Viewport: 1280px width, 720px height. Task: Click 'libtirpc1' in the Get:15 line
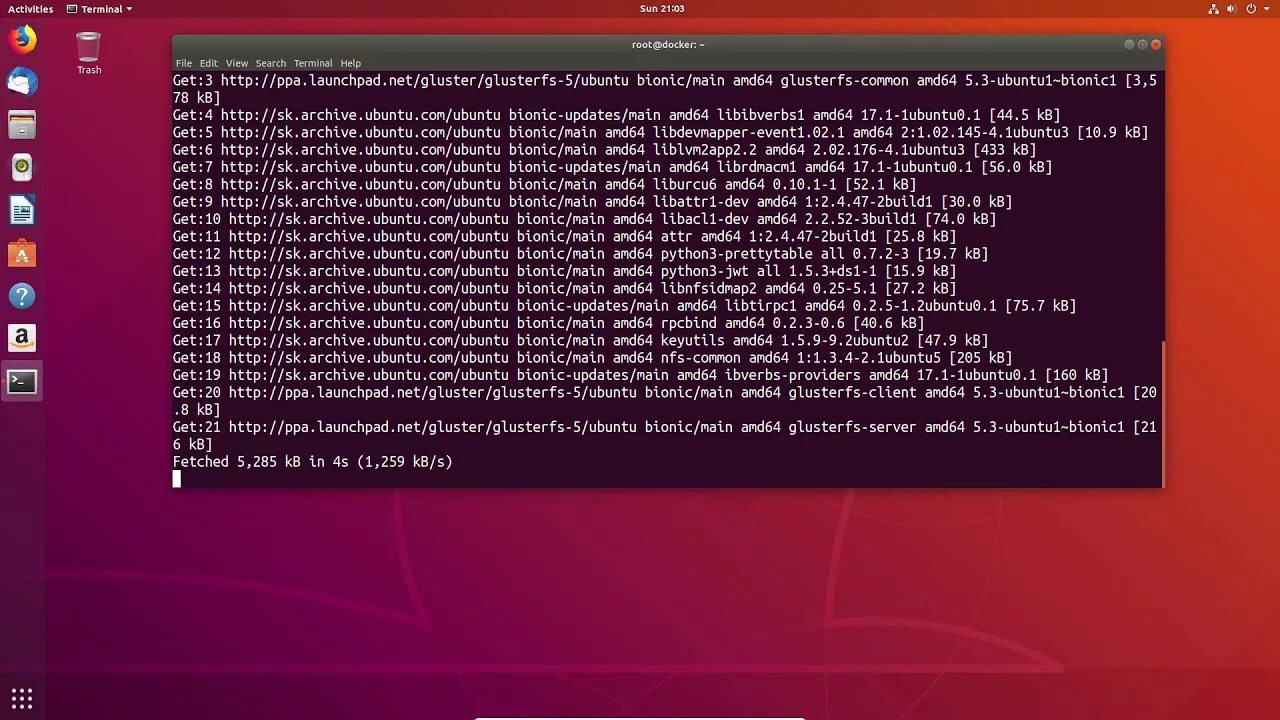[x=760, y=306]
